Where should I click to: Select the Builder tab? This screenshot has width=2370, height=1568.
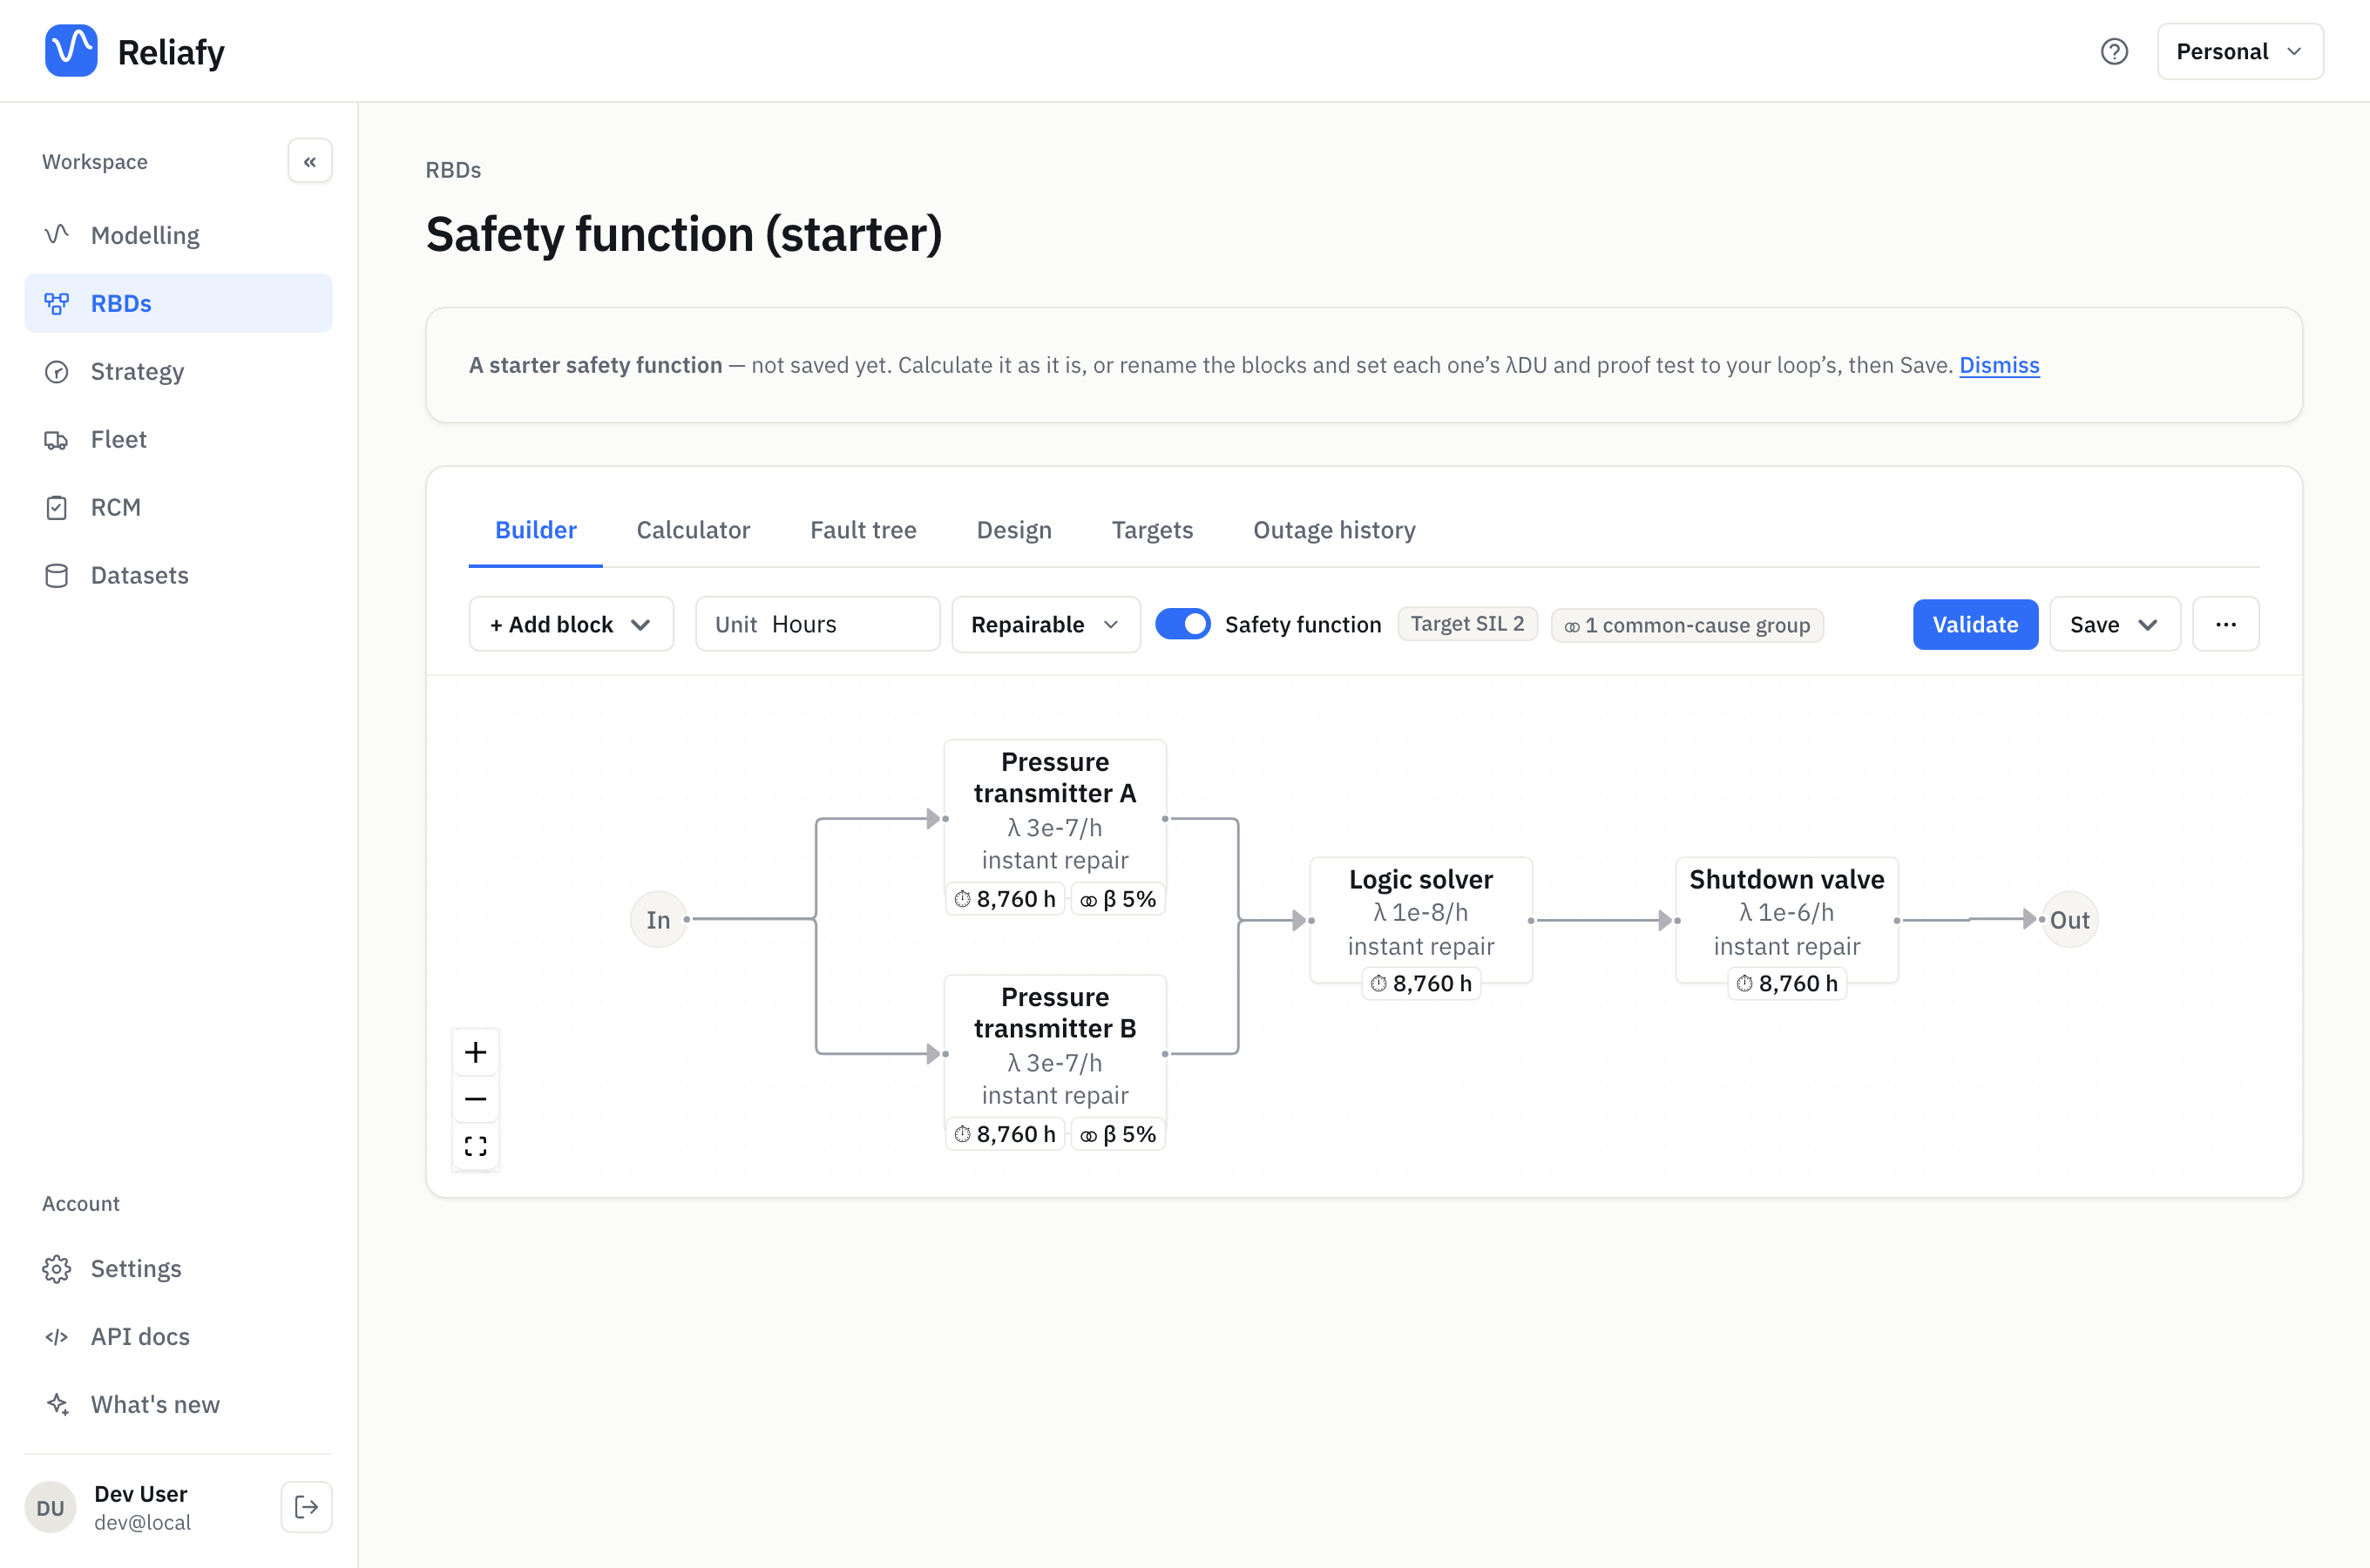click(536, 530)
